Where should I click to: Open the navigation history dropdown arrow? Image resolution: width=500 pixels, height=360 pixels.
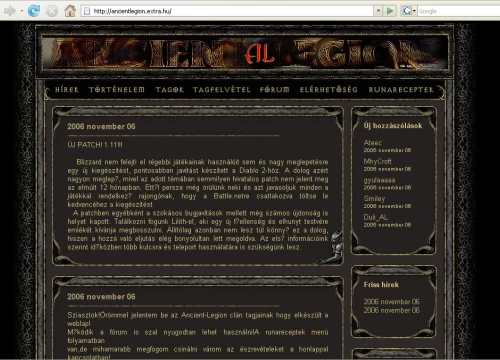(22, 11)
